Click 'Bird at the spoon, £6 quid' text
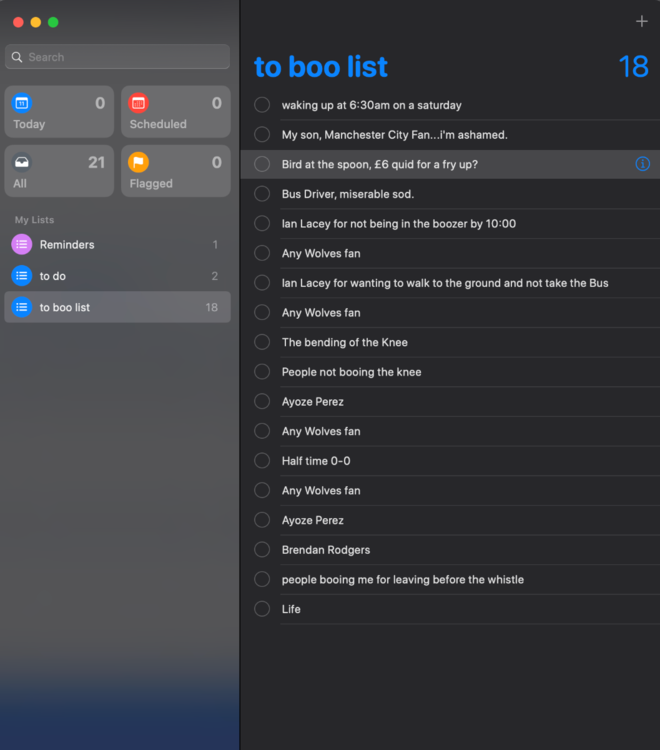The image size is (660, 750). point(380,165)
